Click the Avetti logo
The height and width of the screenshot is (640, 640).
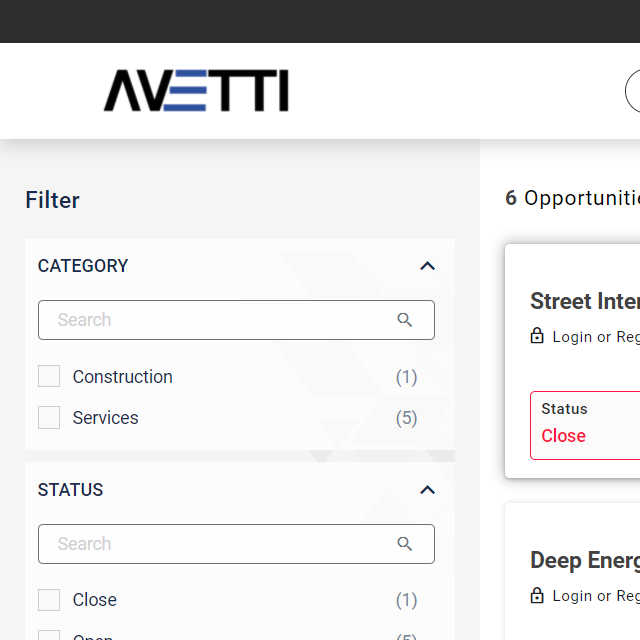(196, 91)
